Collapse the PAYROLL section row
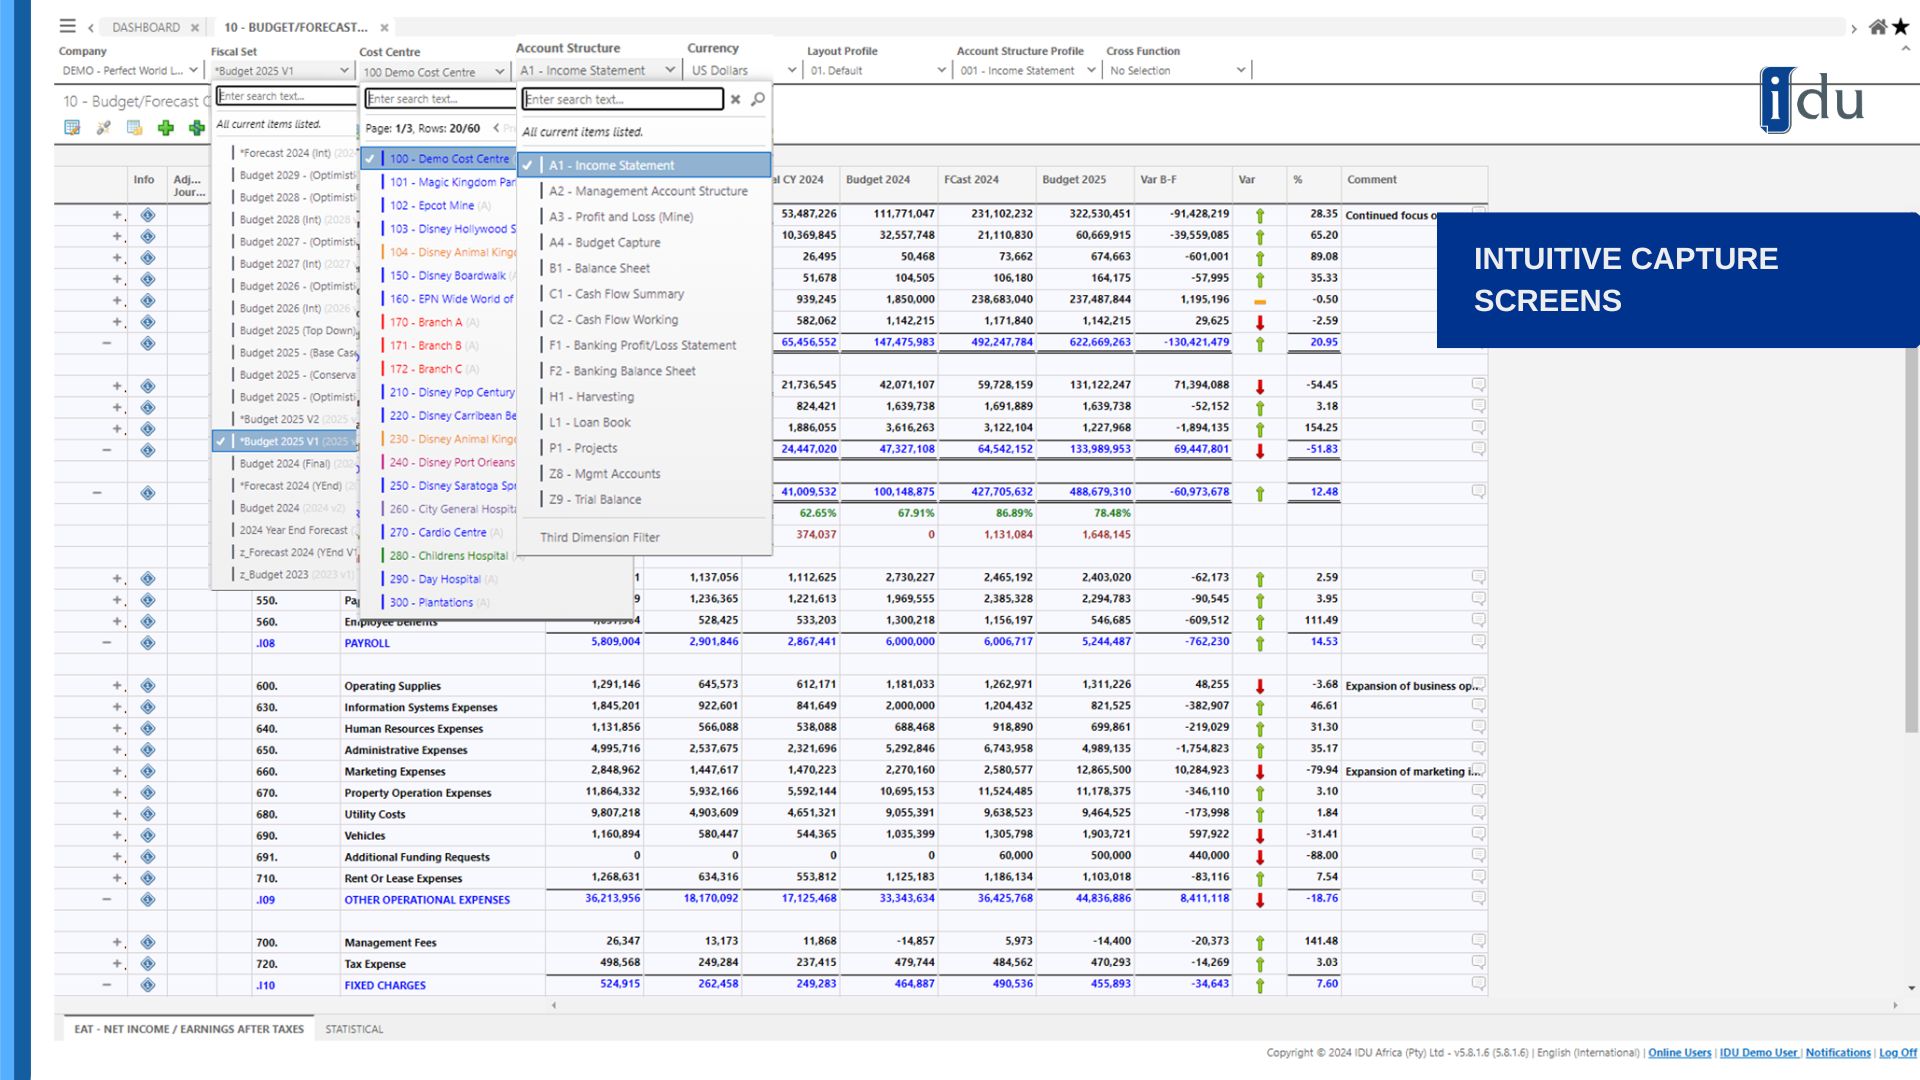1920x1080 pixels. tap(108, 643)
